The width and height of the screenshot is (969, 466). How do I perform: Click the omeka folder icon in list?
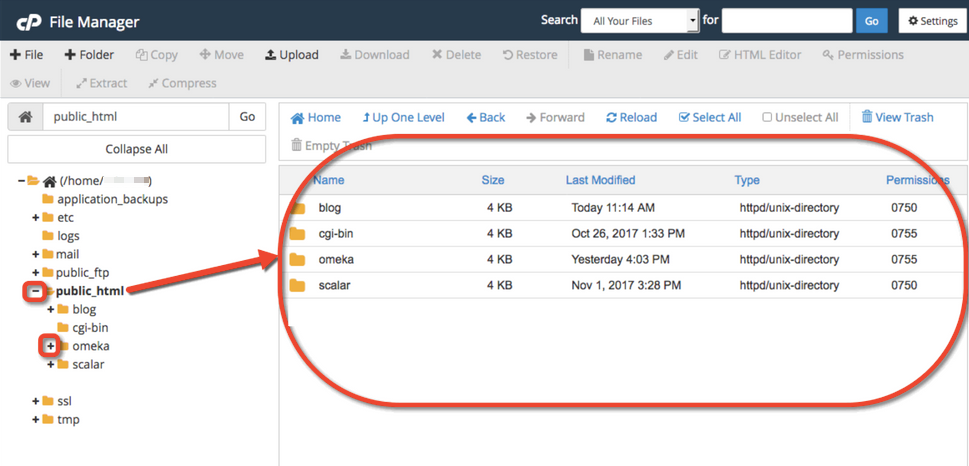pos(298,260)
